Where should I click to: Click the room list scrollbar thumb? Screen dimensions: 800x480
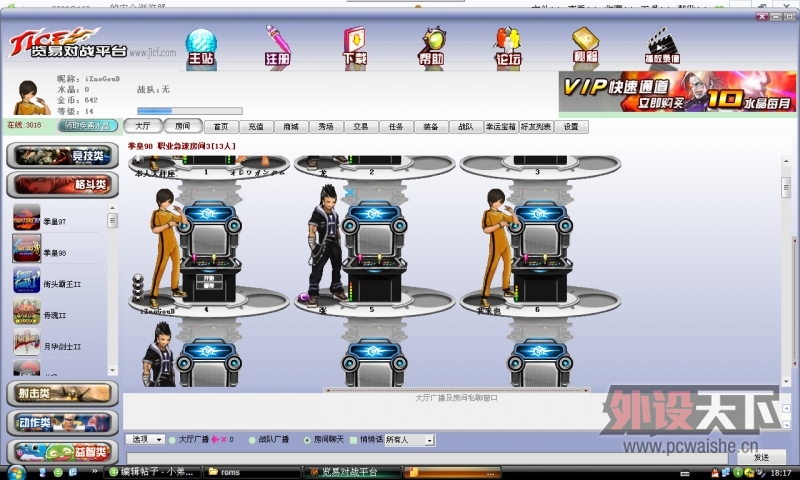(786, 187)
